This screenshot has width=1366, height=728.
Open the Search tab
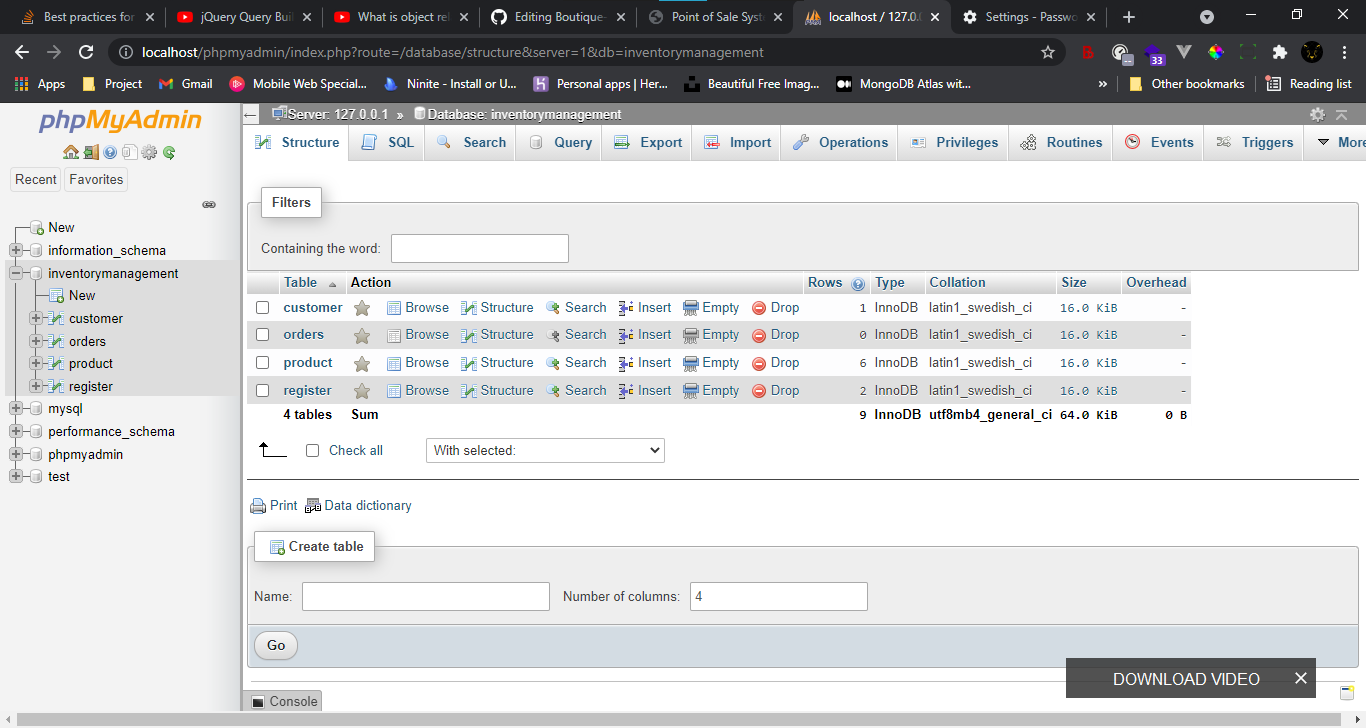(x=472, y=143)
